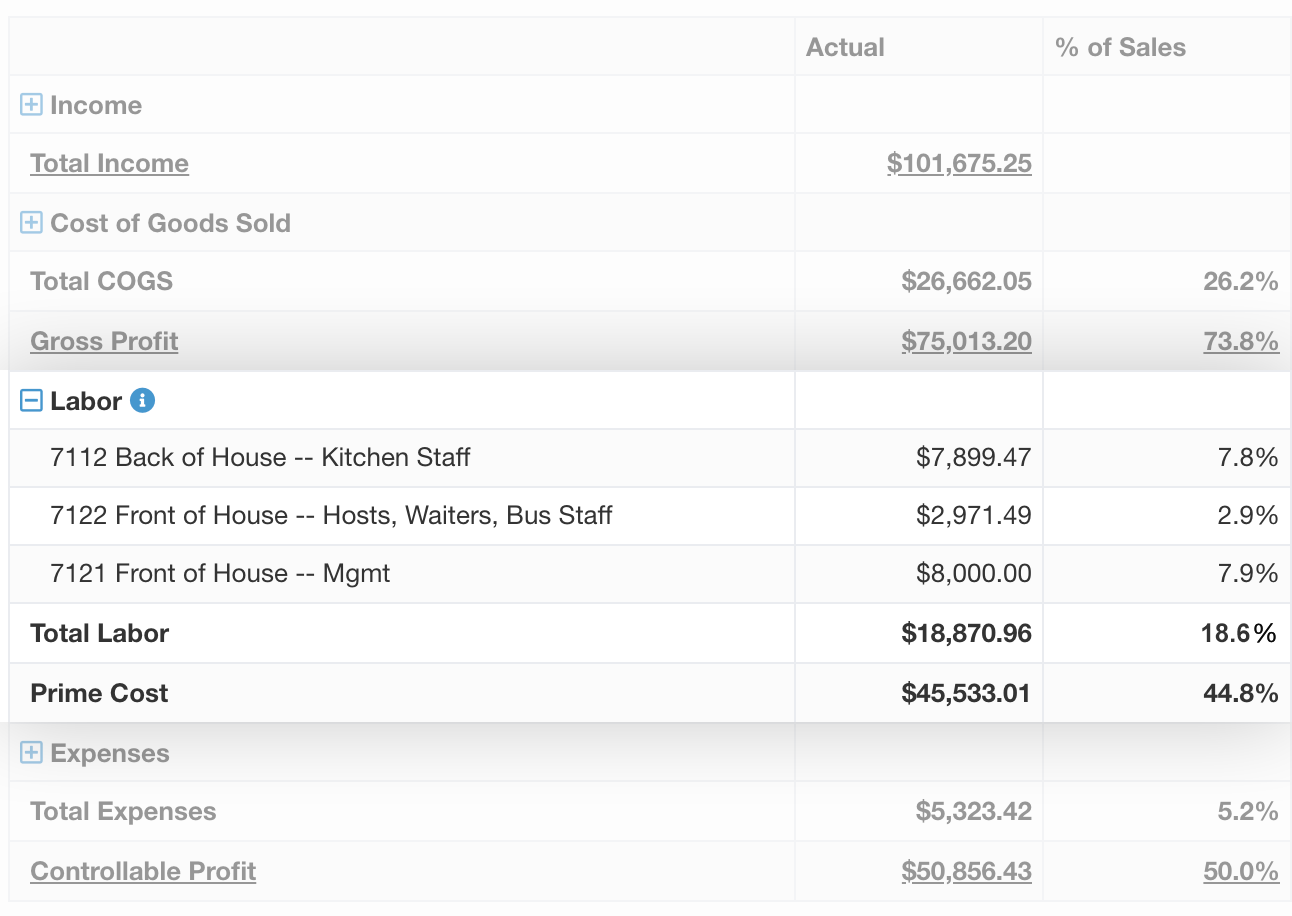
Task: Click the 73.8% gross profit percentage
Action: 1240,341
